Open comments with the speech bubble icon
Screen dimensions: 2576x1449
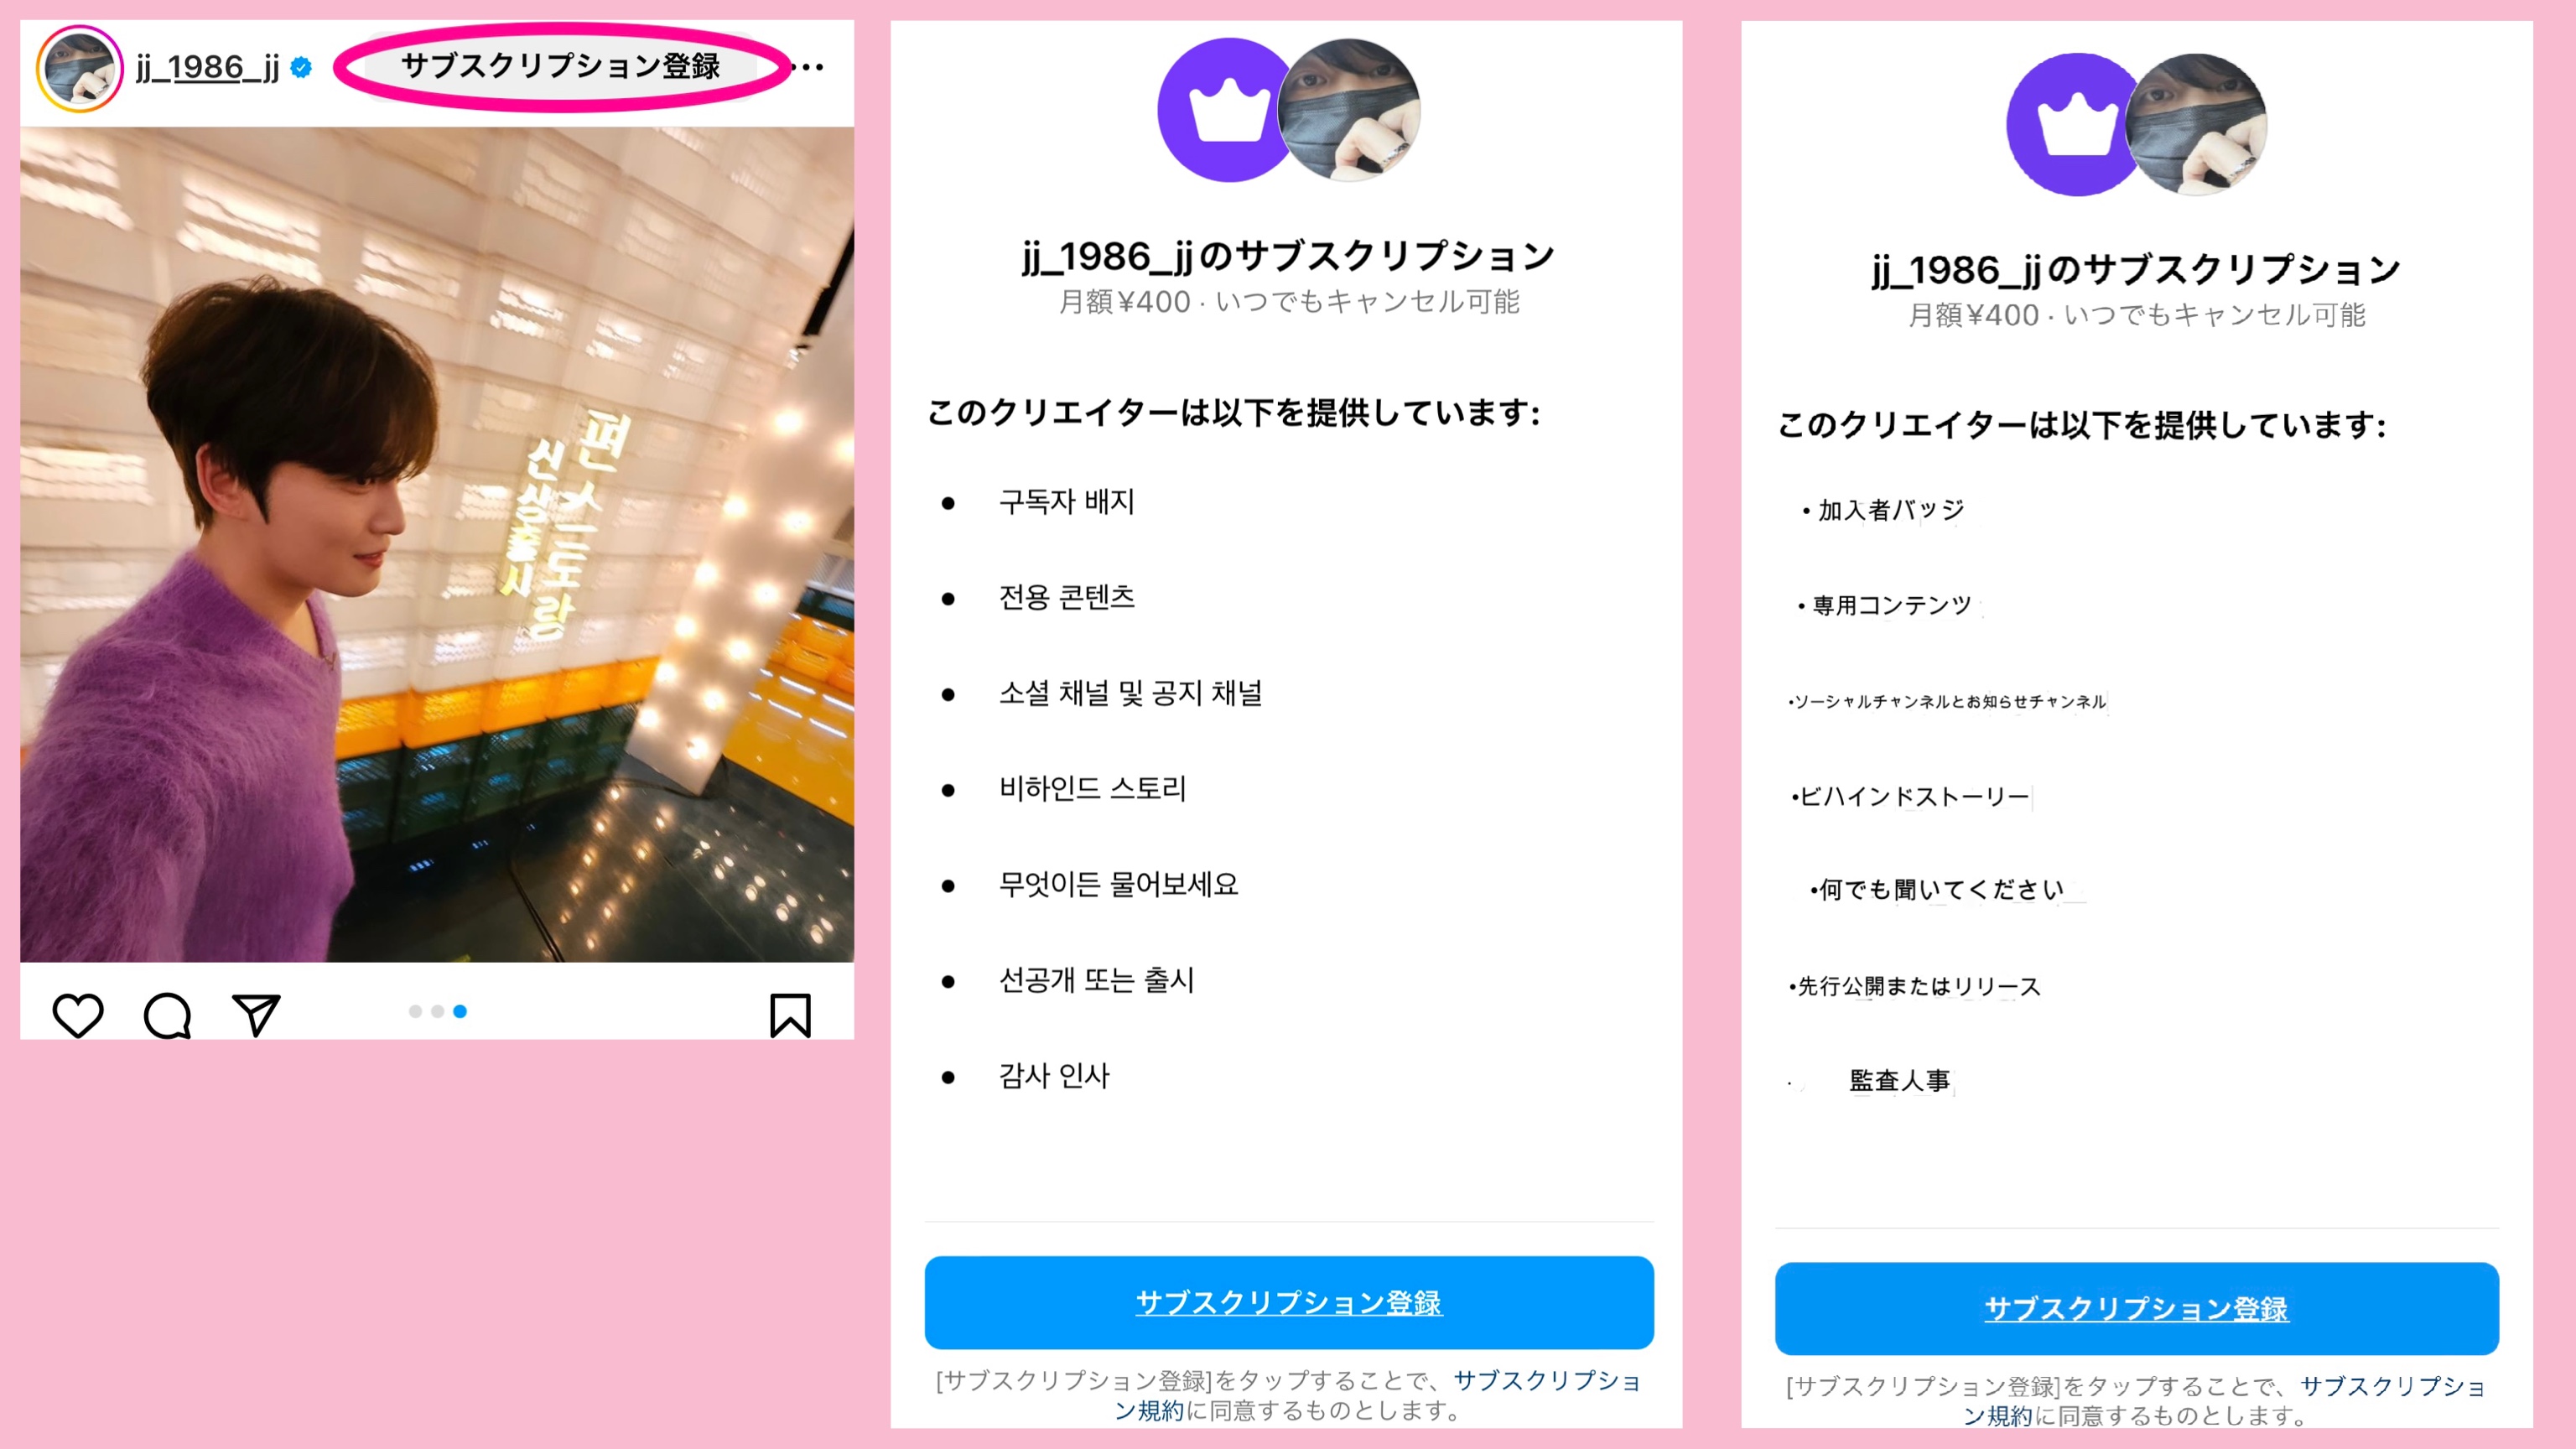pos(167,1015)
